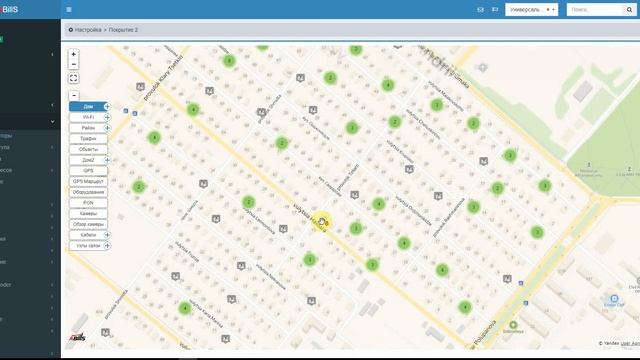Open the Yandex User Agreement link

(x=630, y=344)
